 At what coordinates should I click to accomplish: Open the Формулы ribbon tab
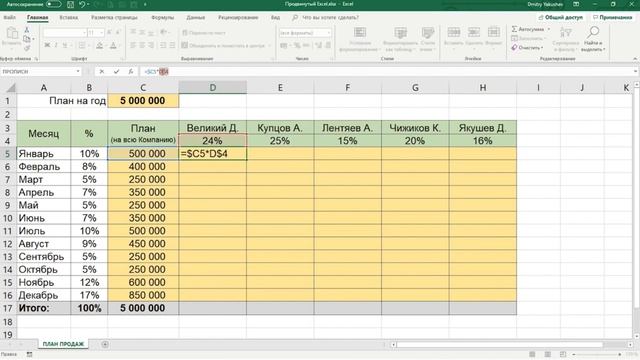(162, 18)
